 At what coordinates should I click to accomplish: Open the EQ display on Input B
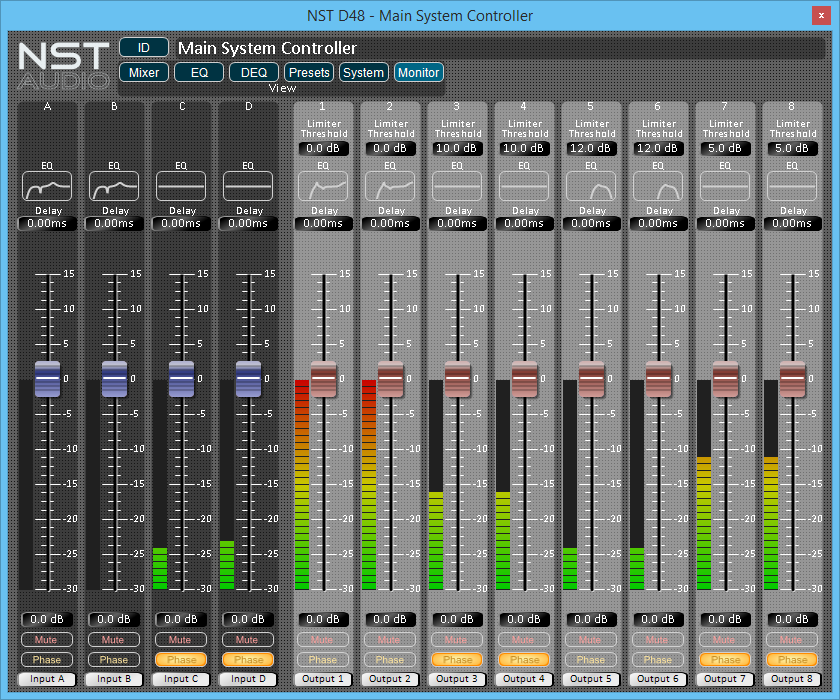pos(114,186)
